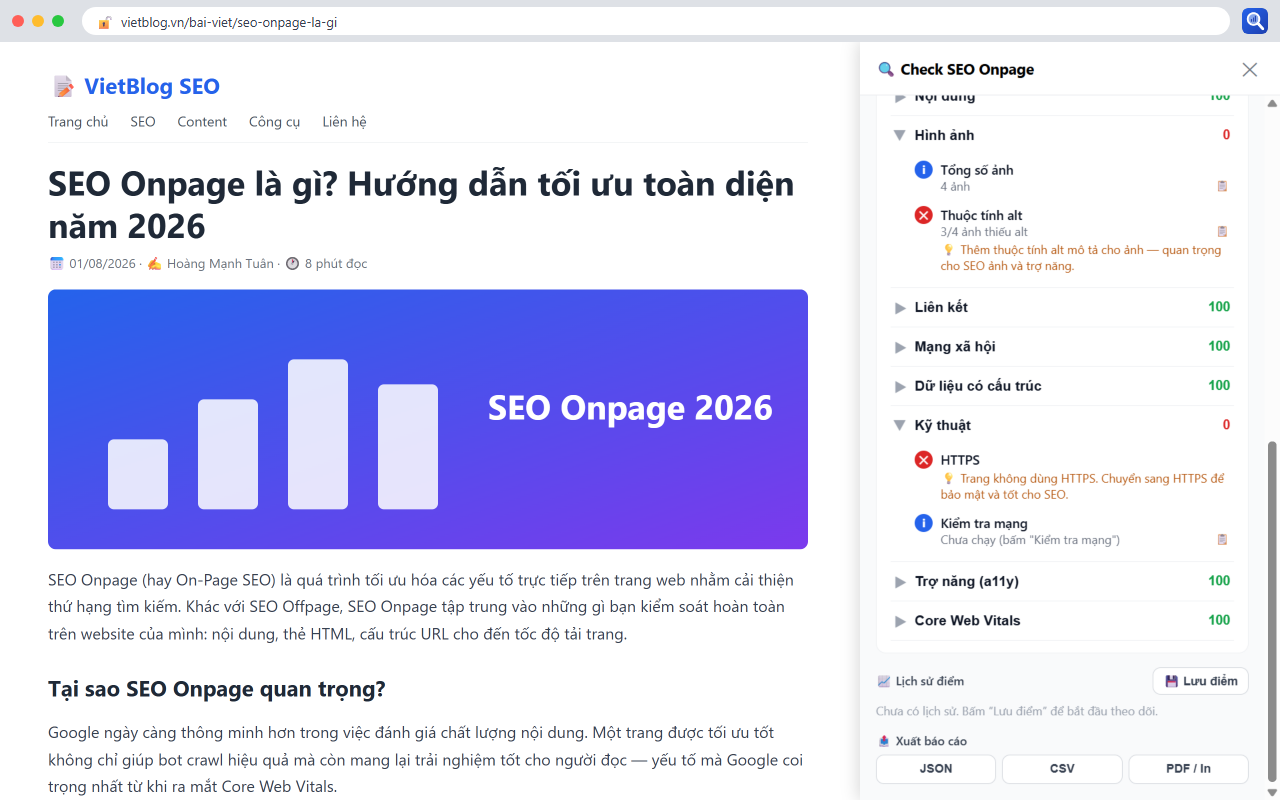The image size is (1280, 800).
Task: Click the chart icon next to Lịch sử điểm
Action: pyautogui.click(x=883, y=681)
